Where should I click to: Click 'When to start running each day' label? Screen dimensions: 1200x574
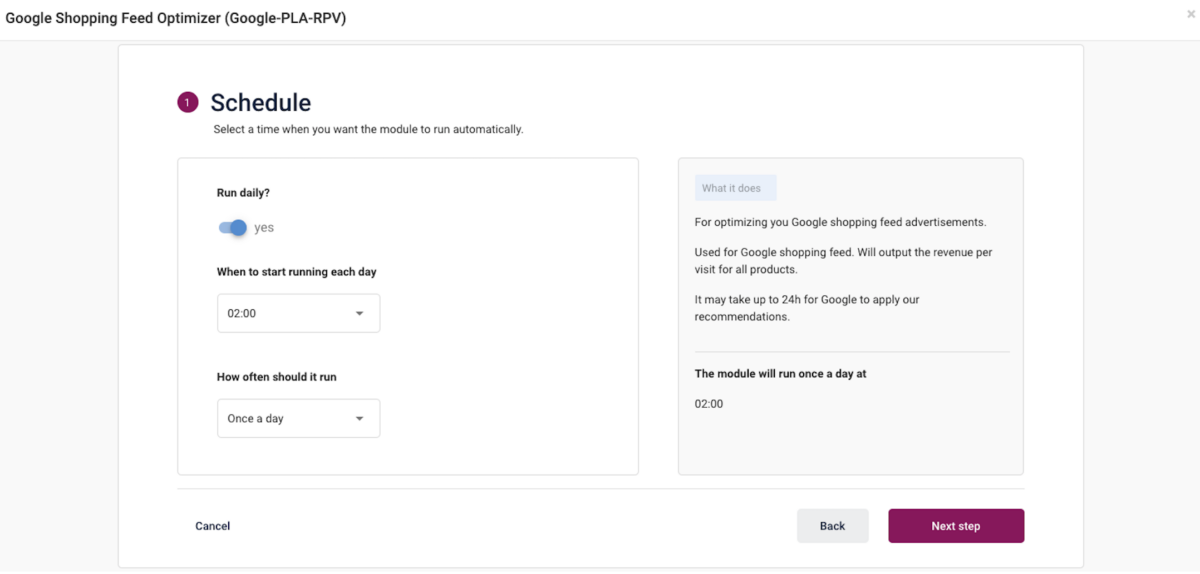click(297, 272)
